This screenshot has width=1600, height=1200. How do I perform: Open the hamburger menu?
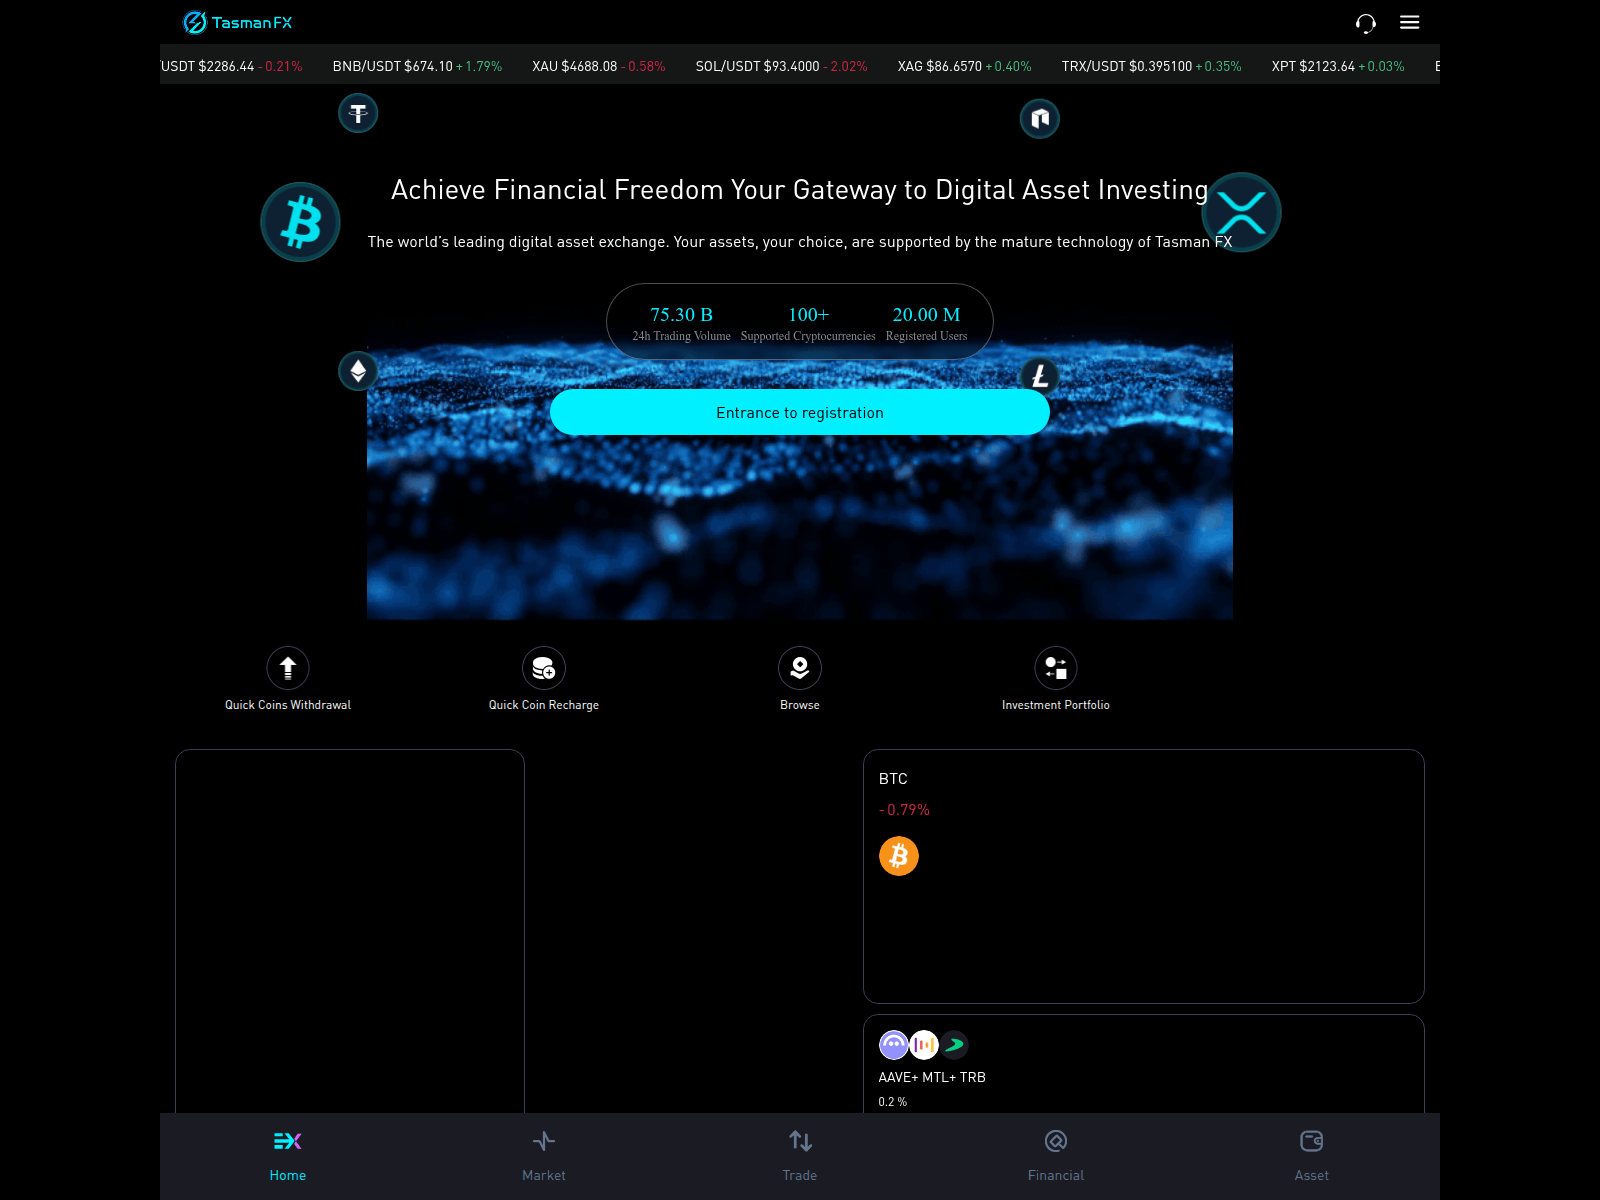click(1409, 22)
